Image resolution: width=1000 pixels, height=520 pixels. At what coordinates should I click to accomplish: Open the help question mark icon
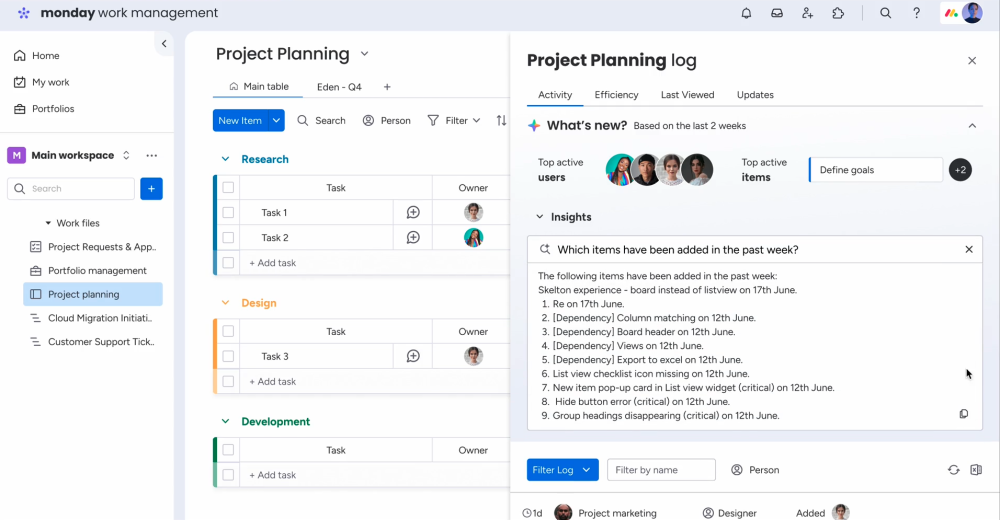pyautogui.click(x=916, y=13)
